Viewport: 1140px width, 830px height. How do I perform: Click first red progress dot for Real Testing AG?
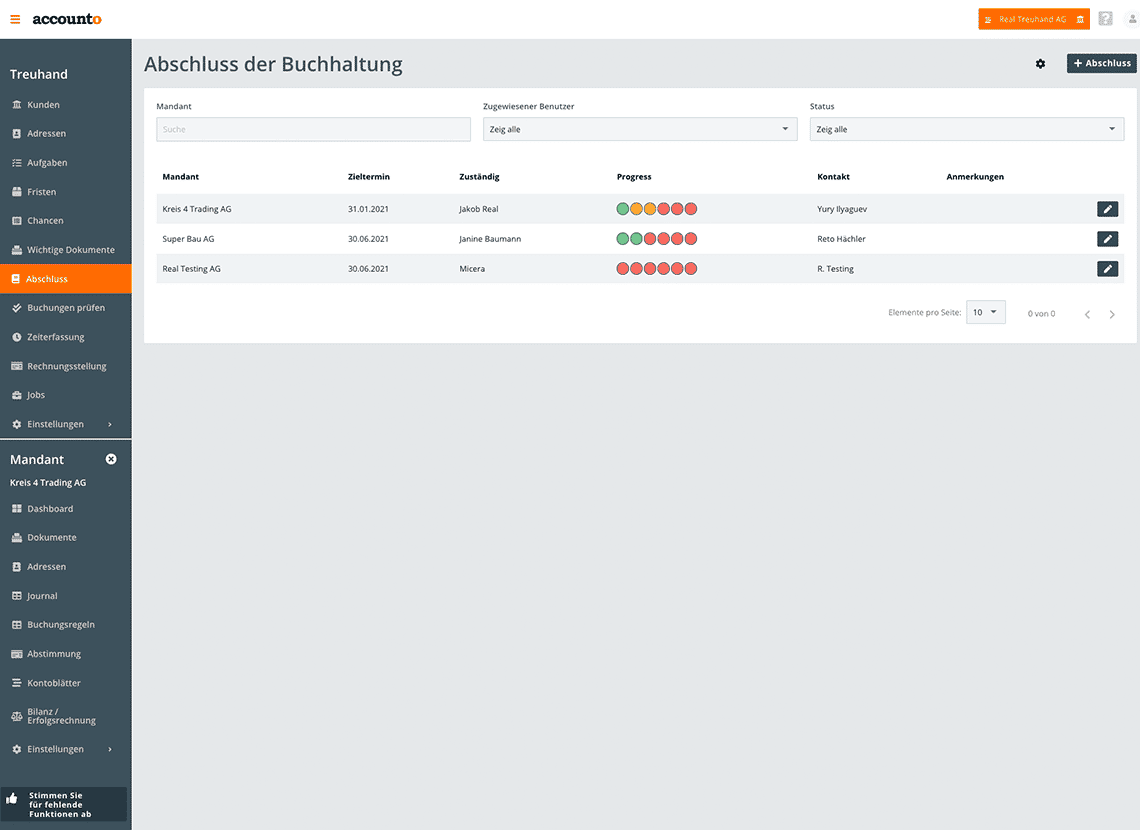[622, 269]
